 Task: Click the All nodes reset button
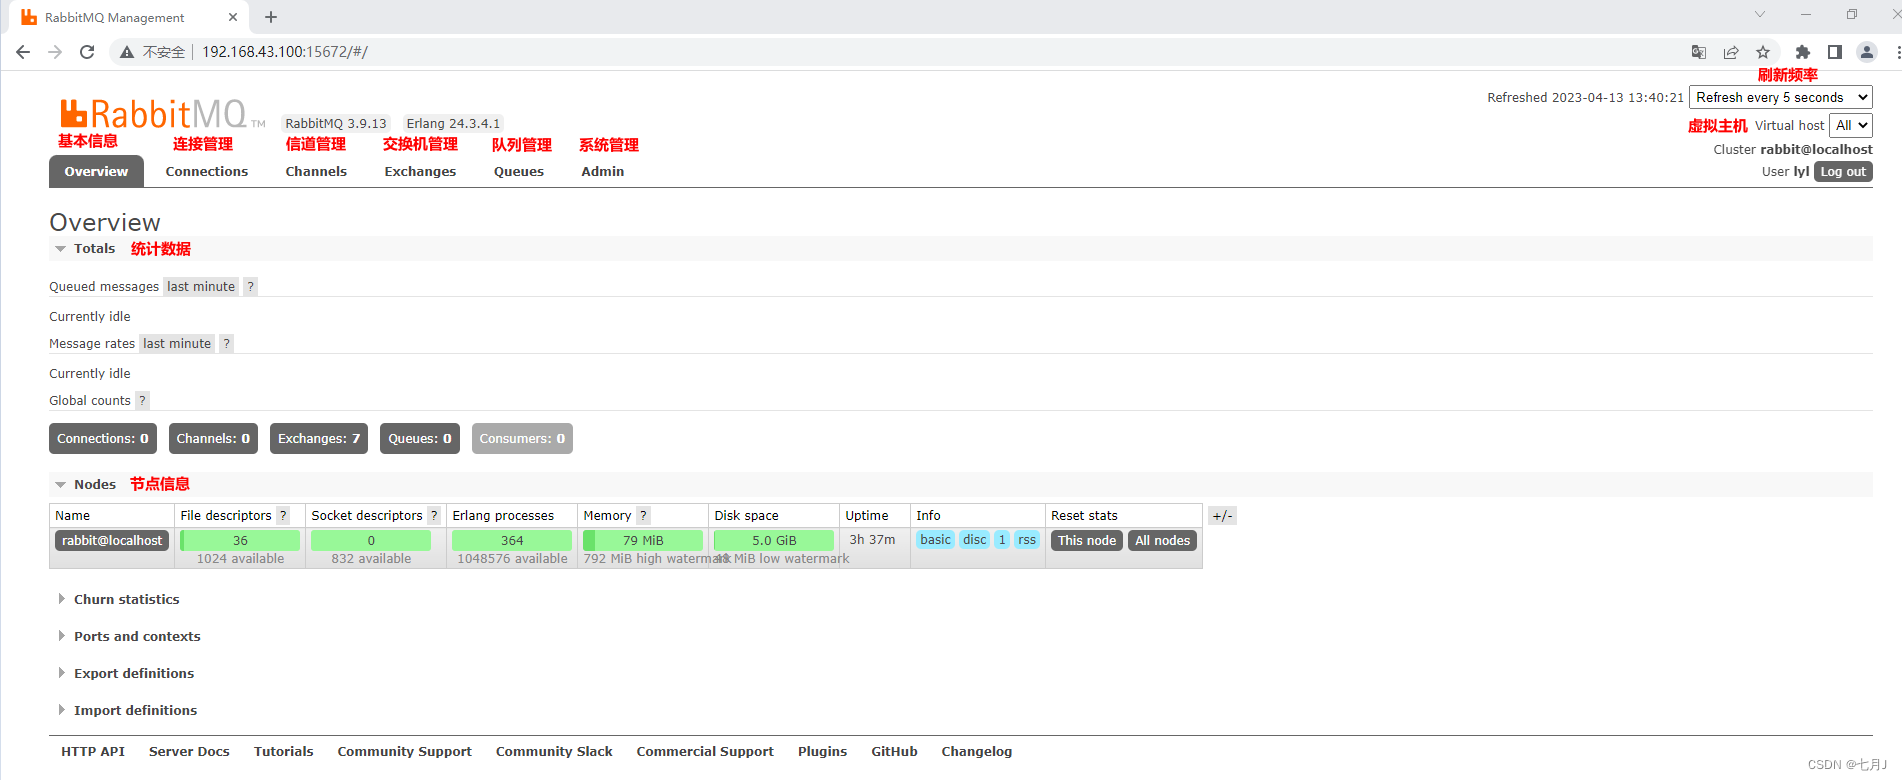[x=1162, y=540]
